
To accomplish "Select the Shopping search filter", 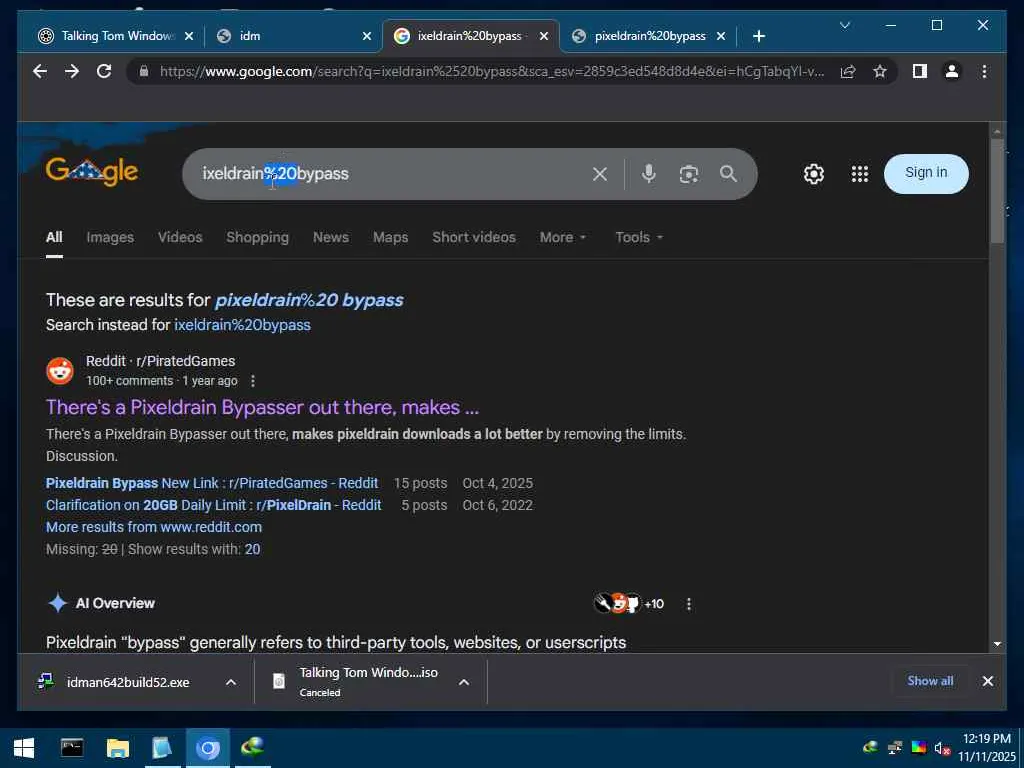I will (257, 237).
